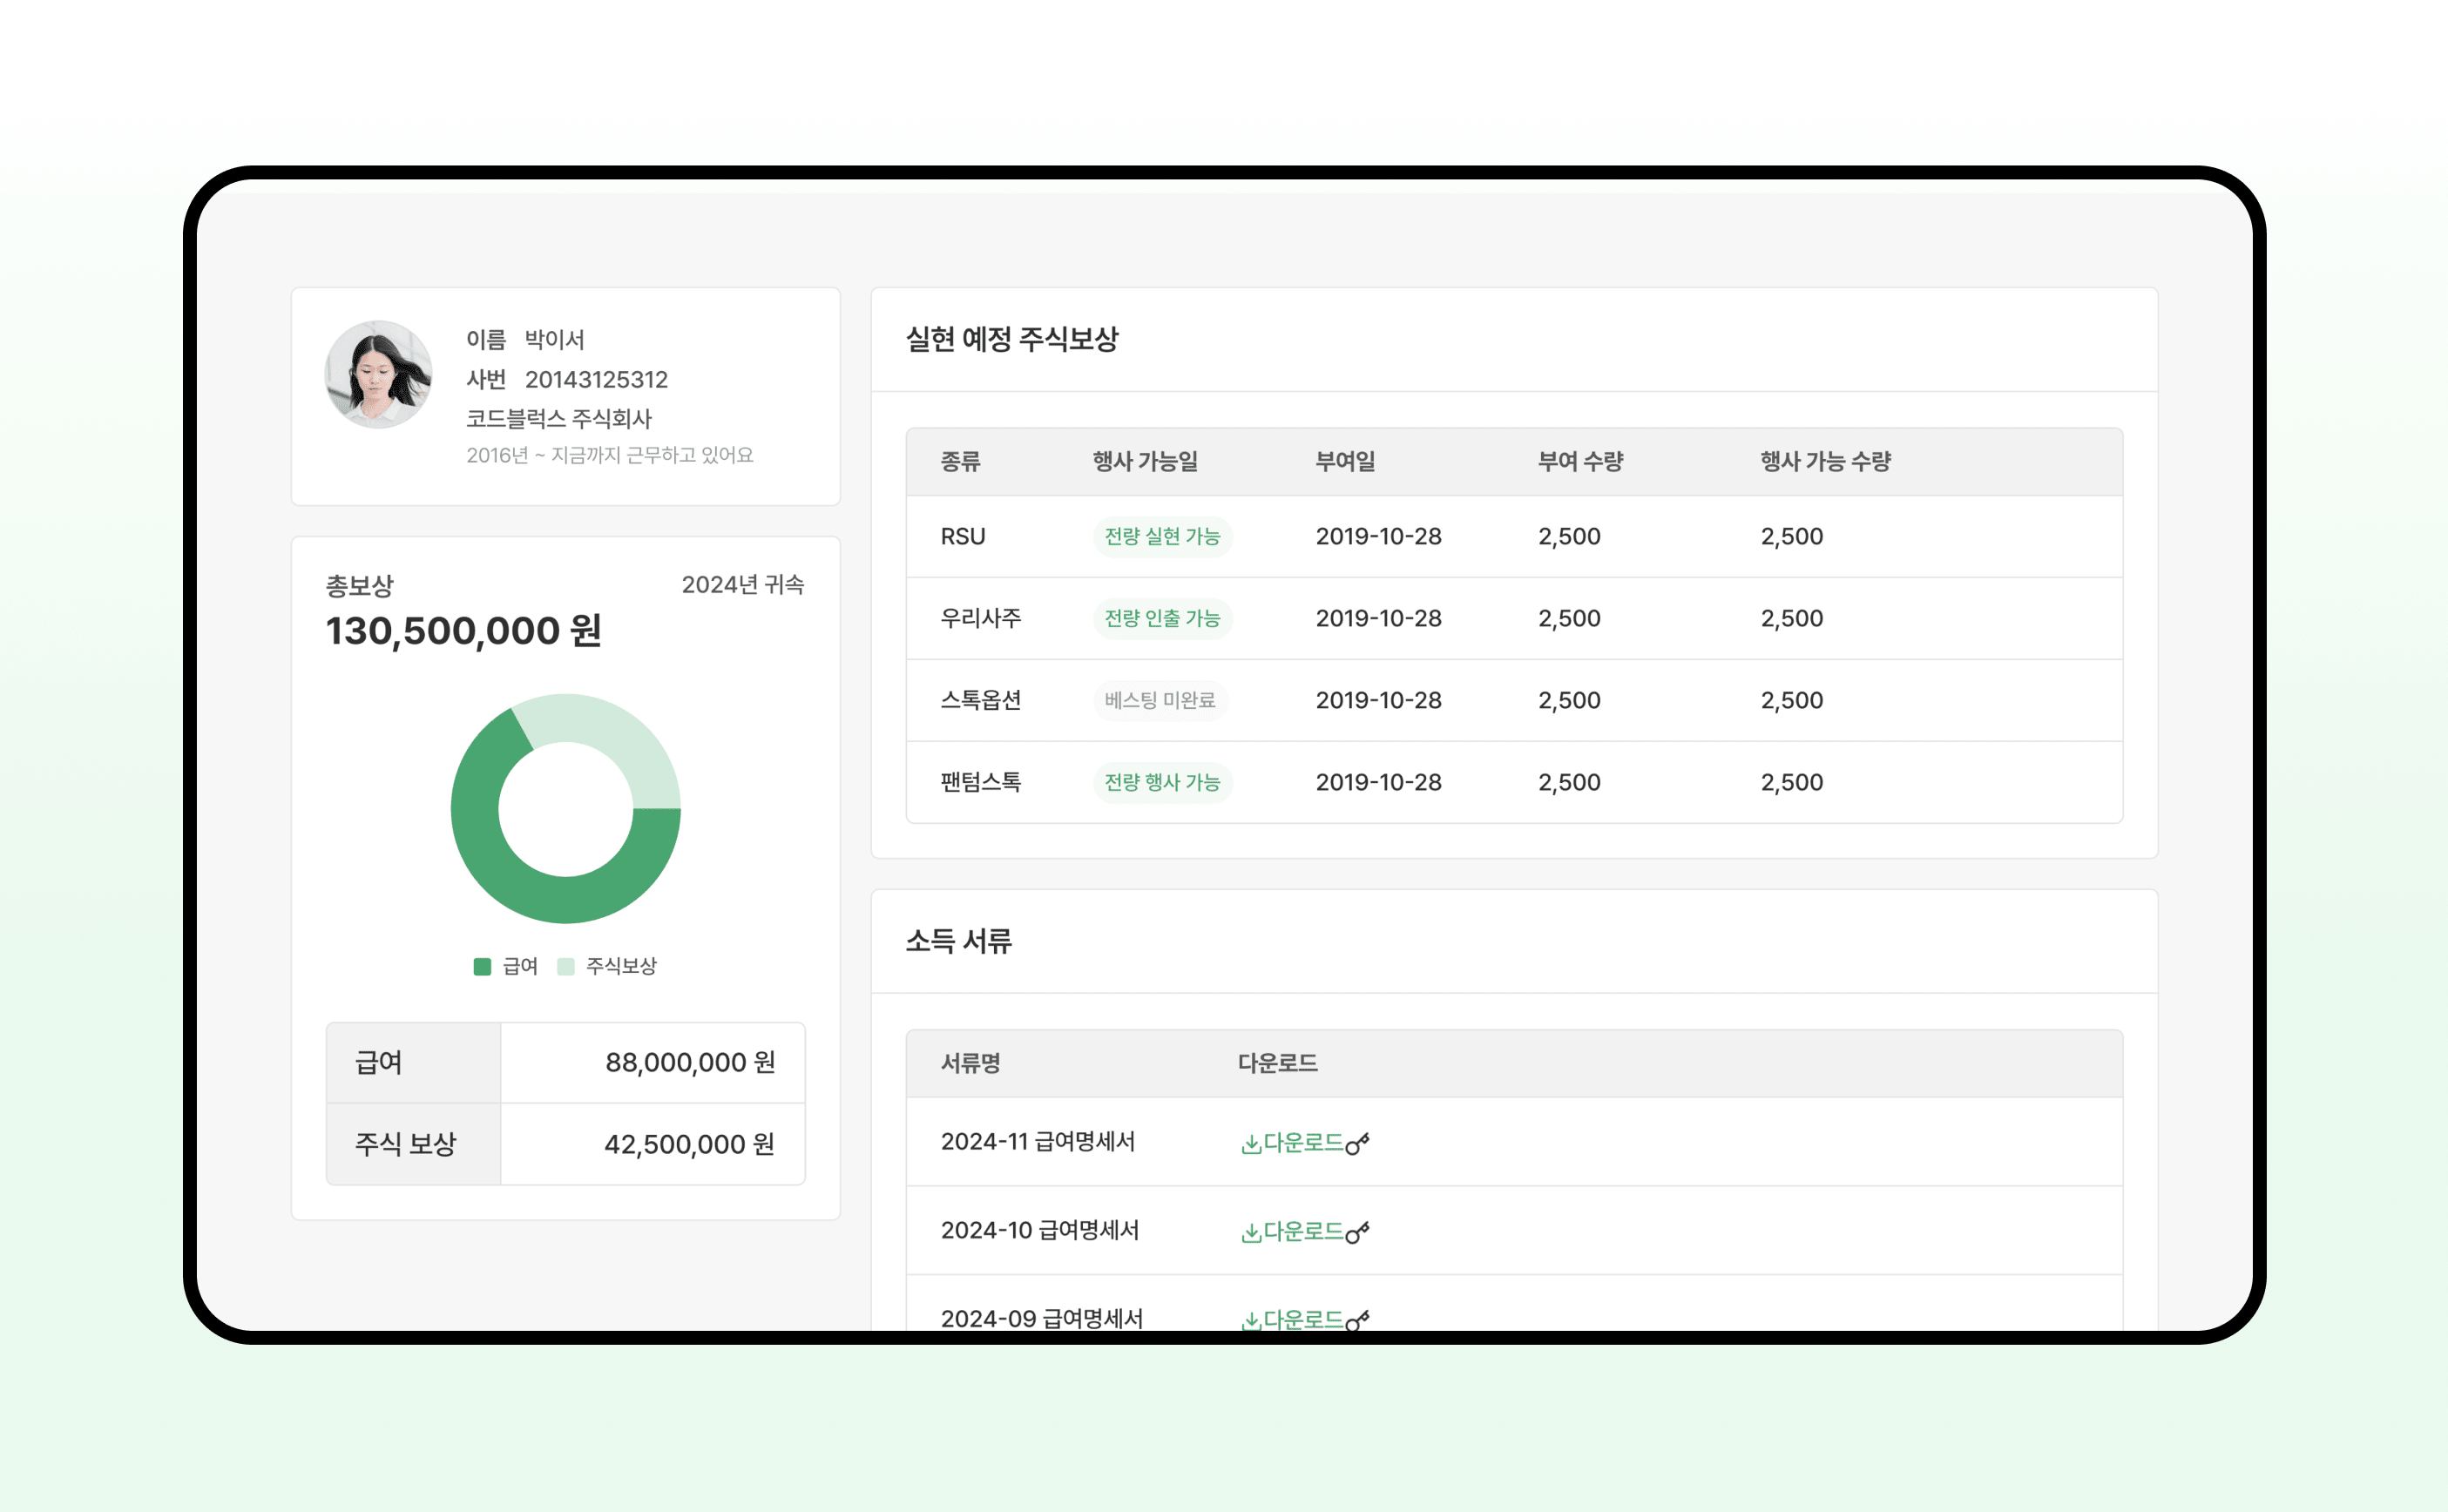This screenshot has height=1512, width=2448.
Task: Click the 급여 legend color square
Action: 482,966
